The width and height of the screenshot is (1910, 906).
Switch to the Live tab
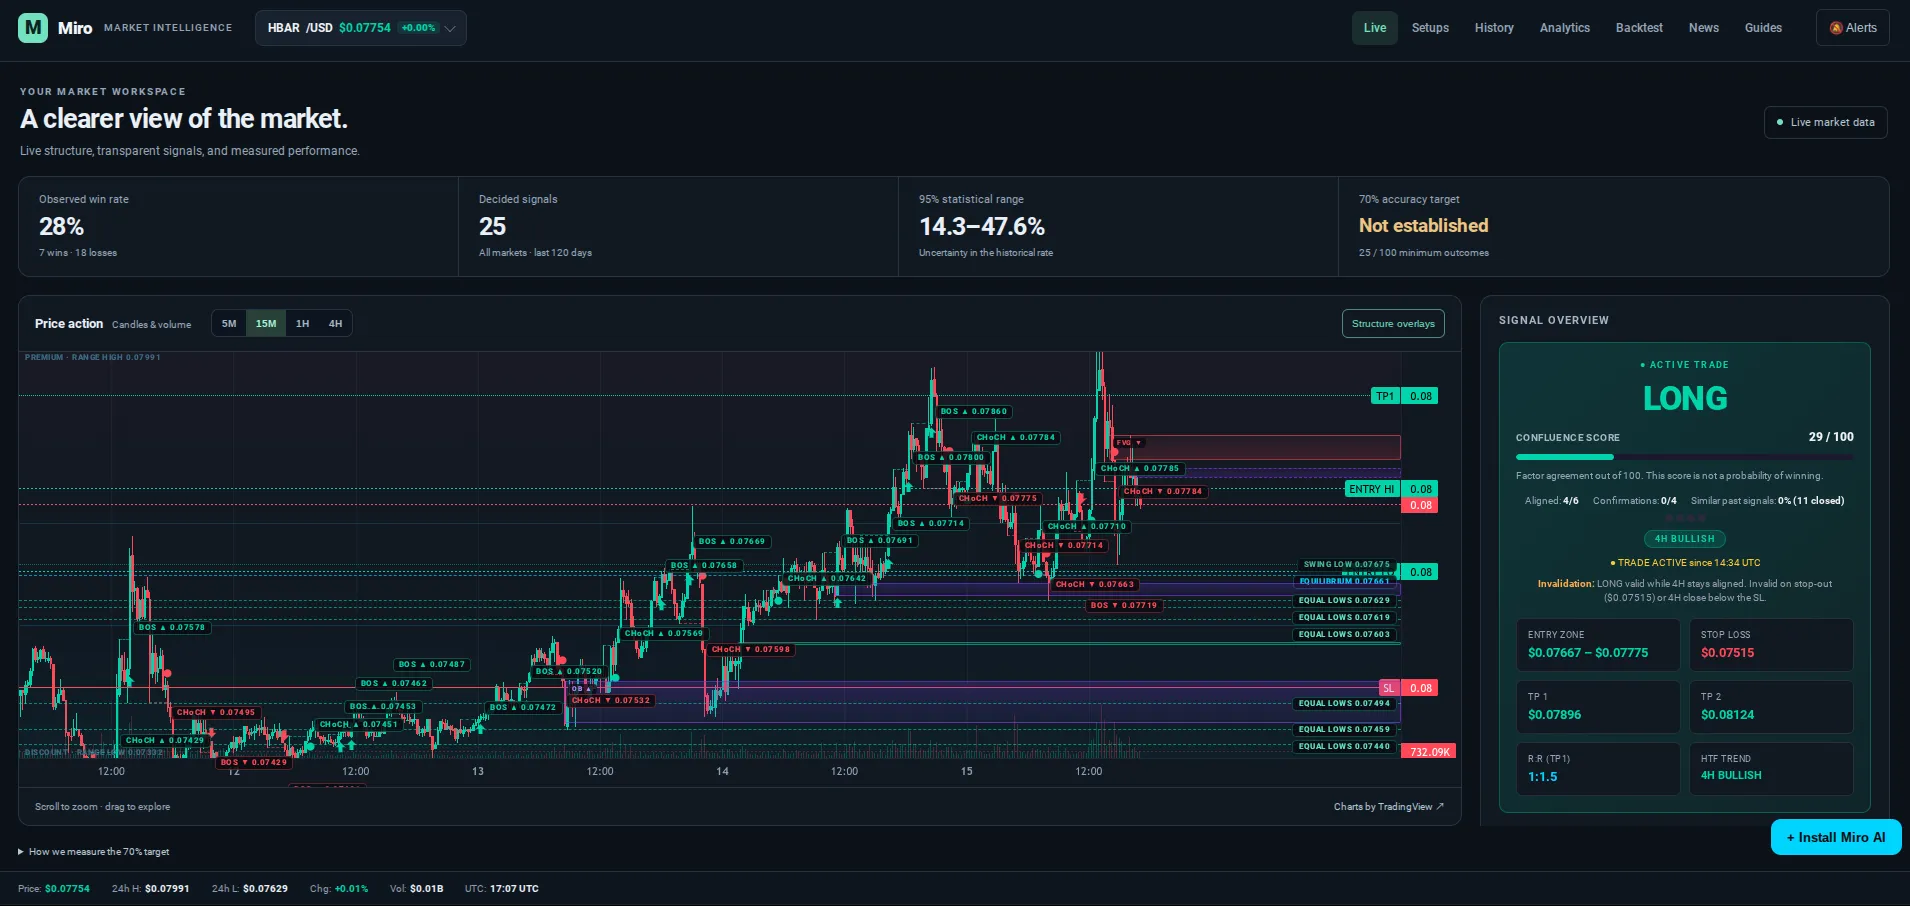[x=1375, y=28]
